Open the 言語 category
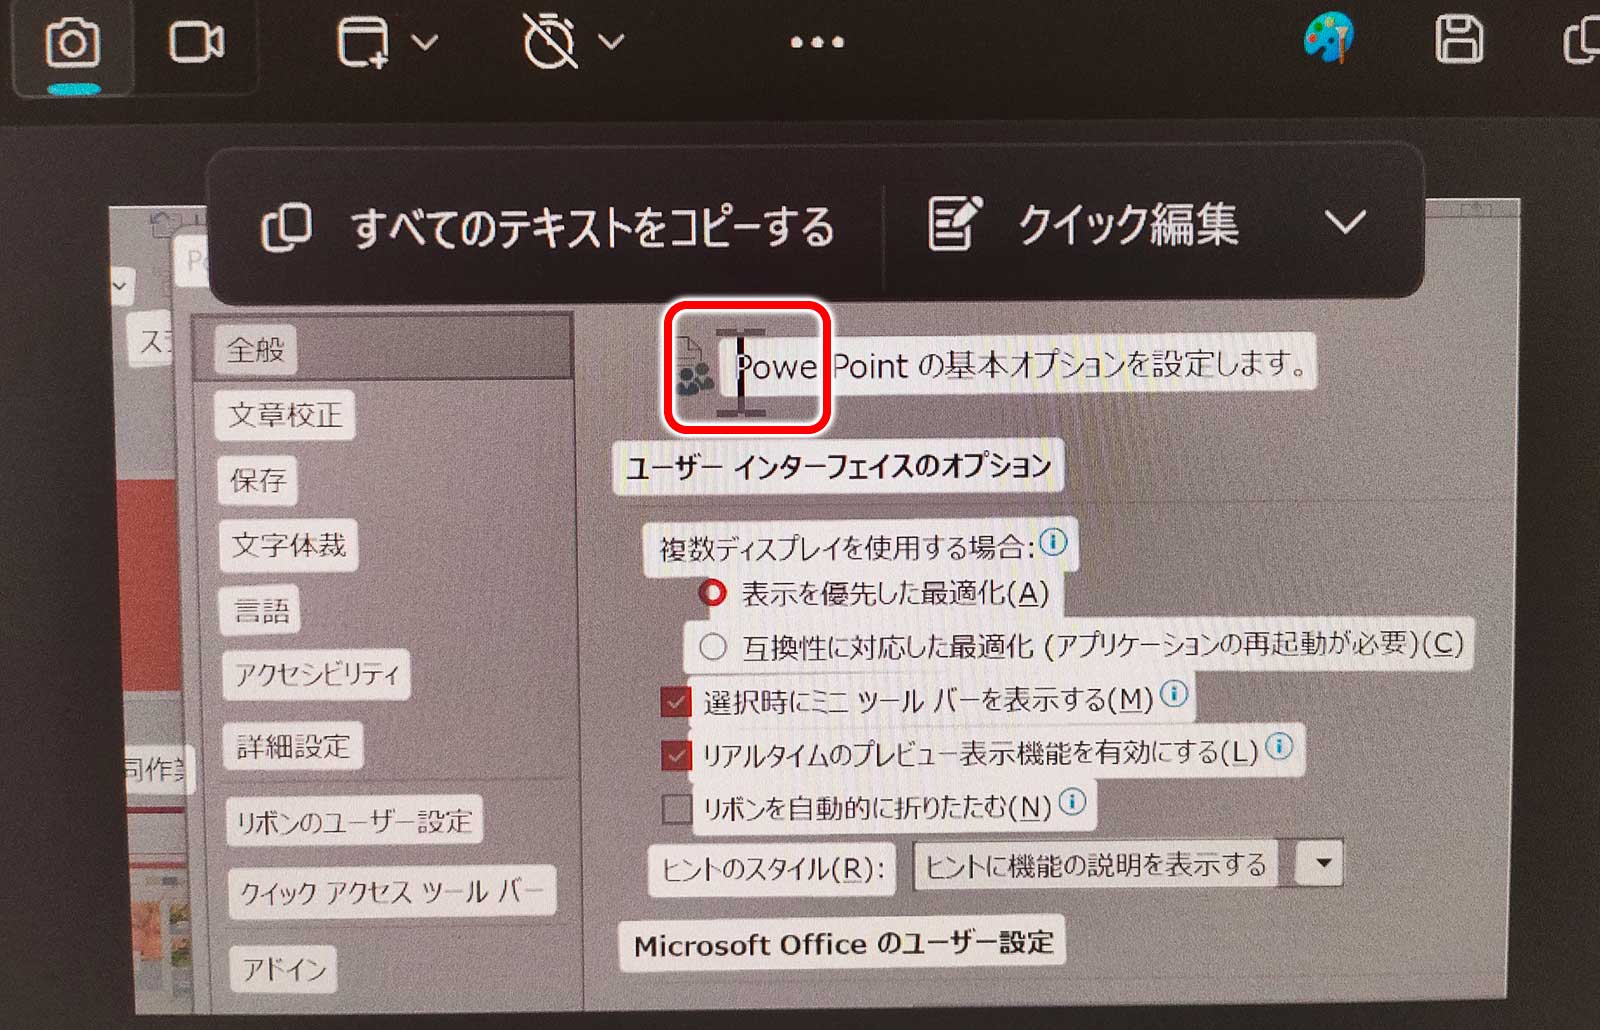Screen dimensions: 1600x1030 coord(261,610)
